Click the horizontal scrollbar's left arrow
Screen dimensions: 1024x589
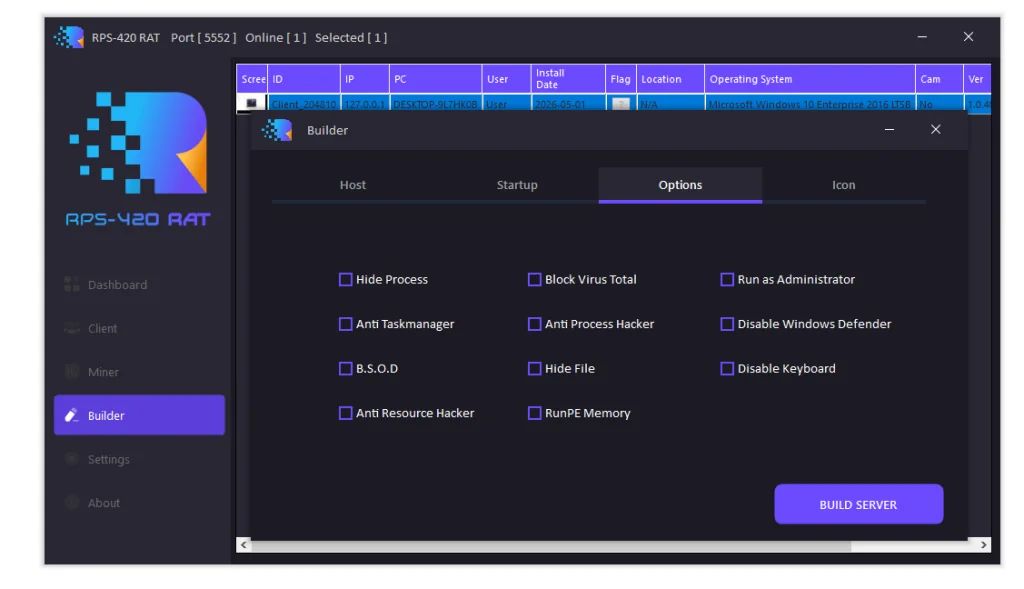(244, 545)
